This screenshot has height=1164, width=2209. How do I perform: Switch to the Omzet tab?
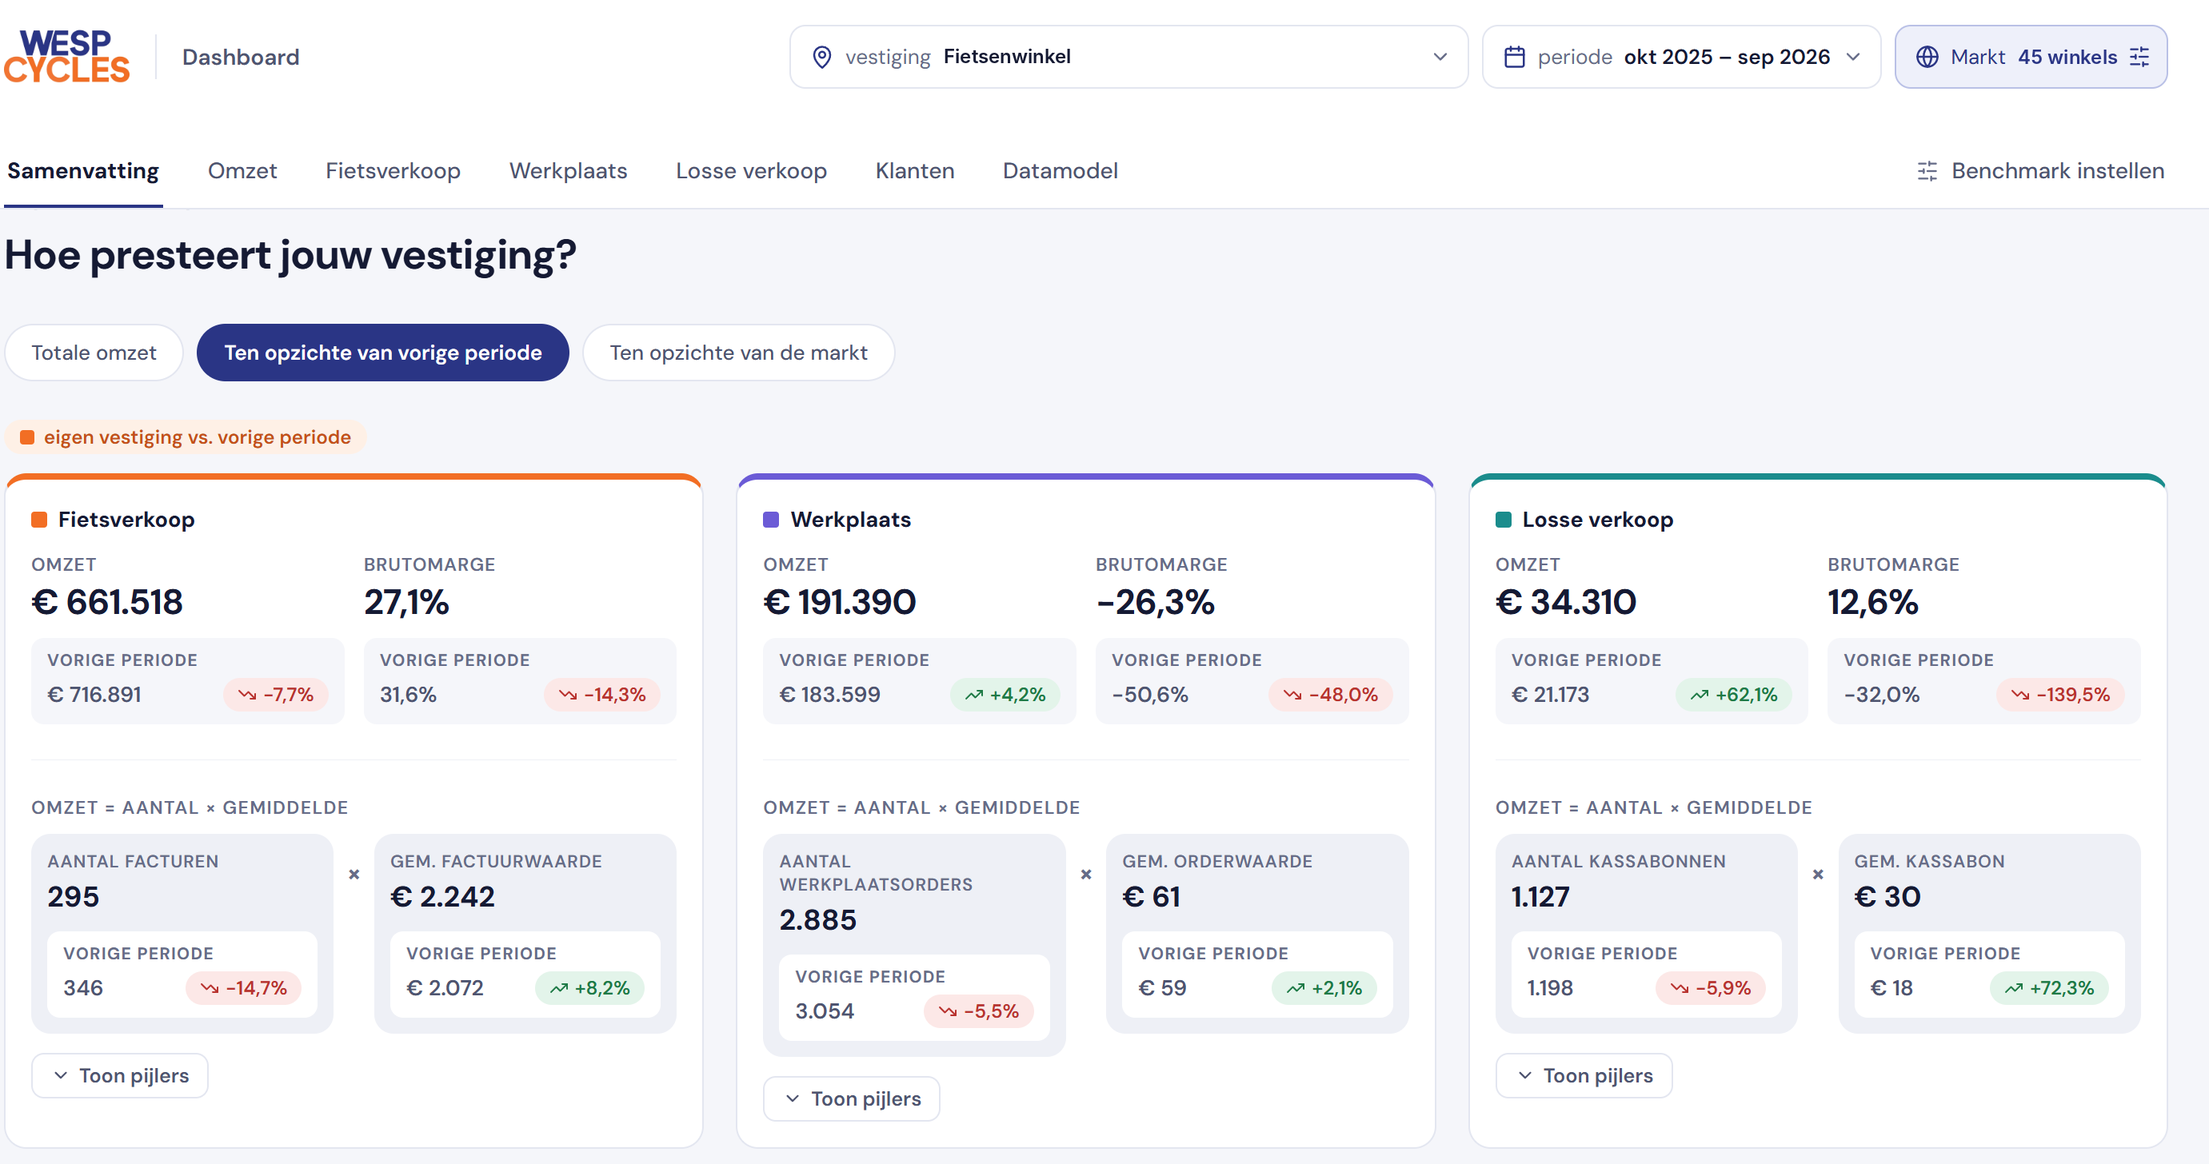click(242, 171)
